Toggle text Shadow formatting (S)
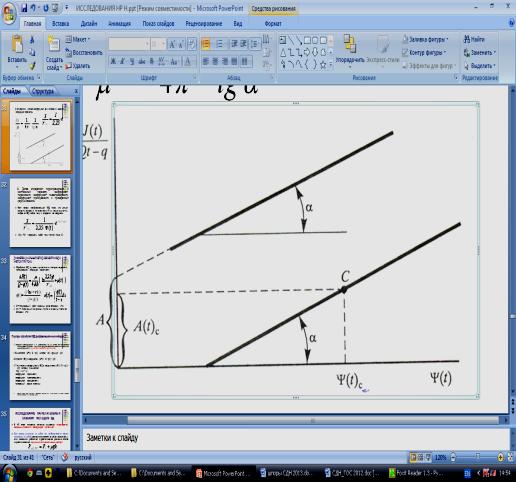Viewport: 516px width, 482px height. 152,61
